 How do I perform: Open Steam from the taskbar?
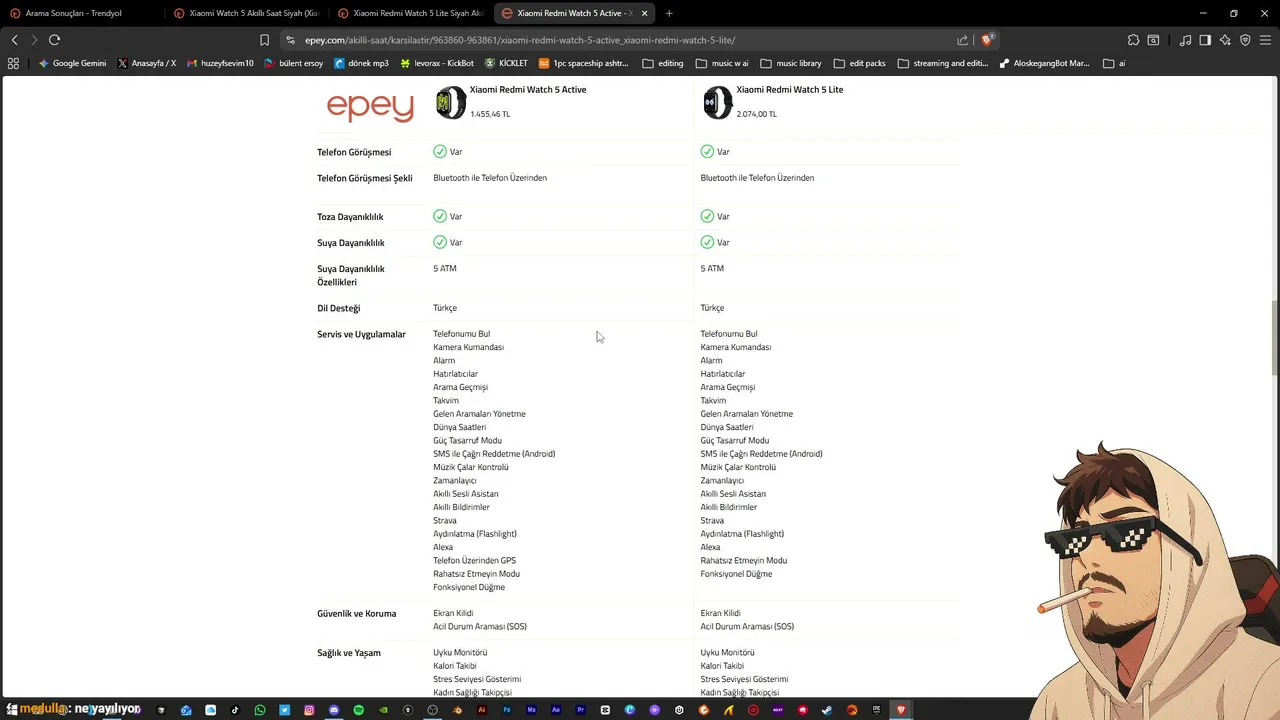click(828, 710)
